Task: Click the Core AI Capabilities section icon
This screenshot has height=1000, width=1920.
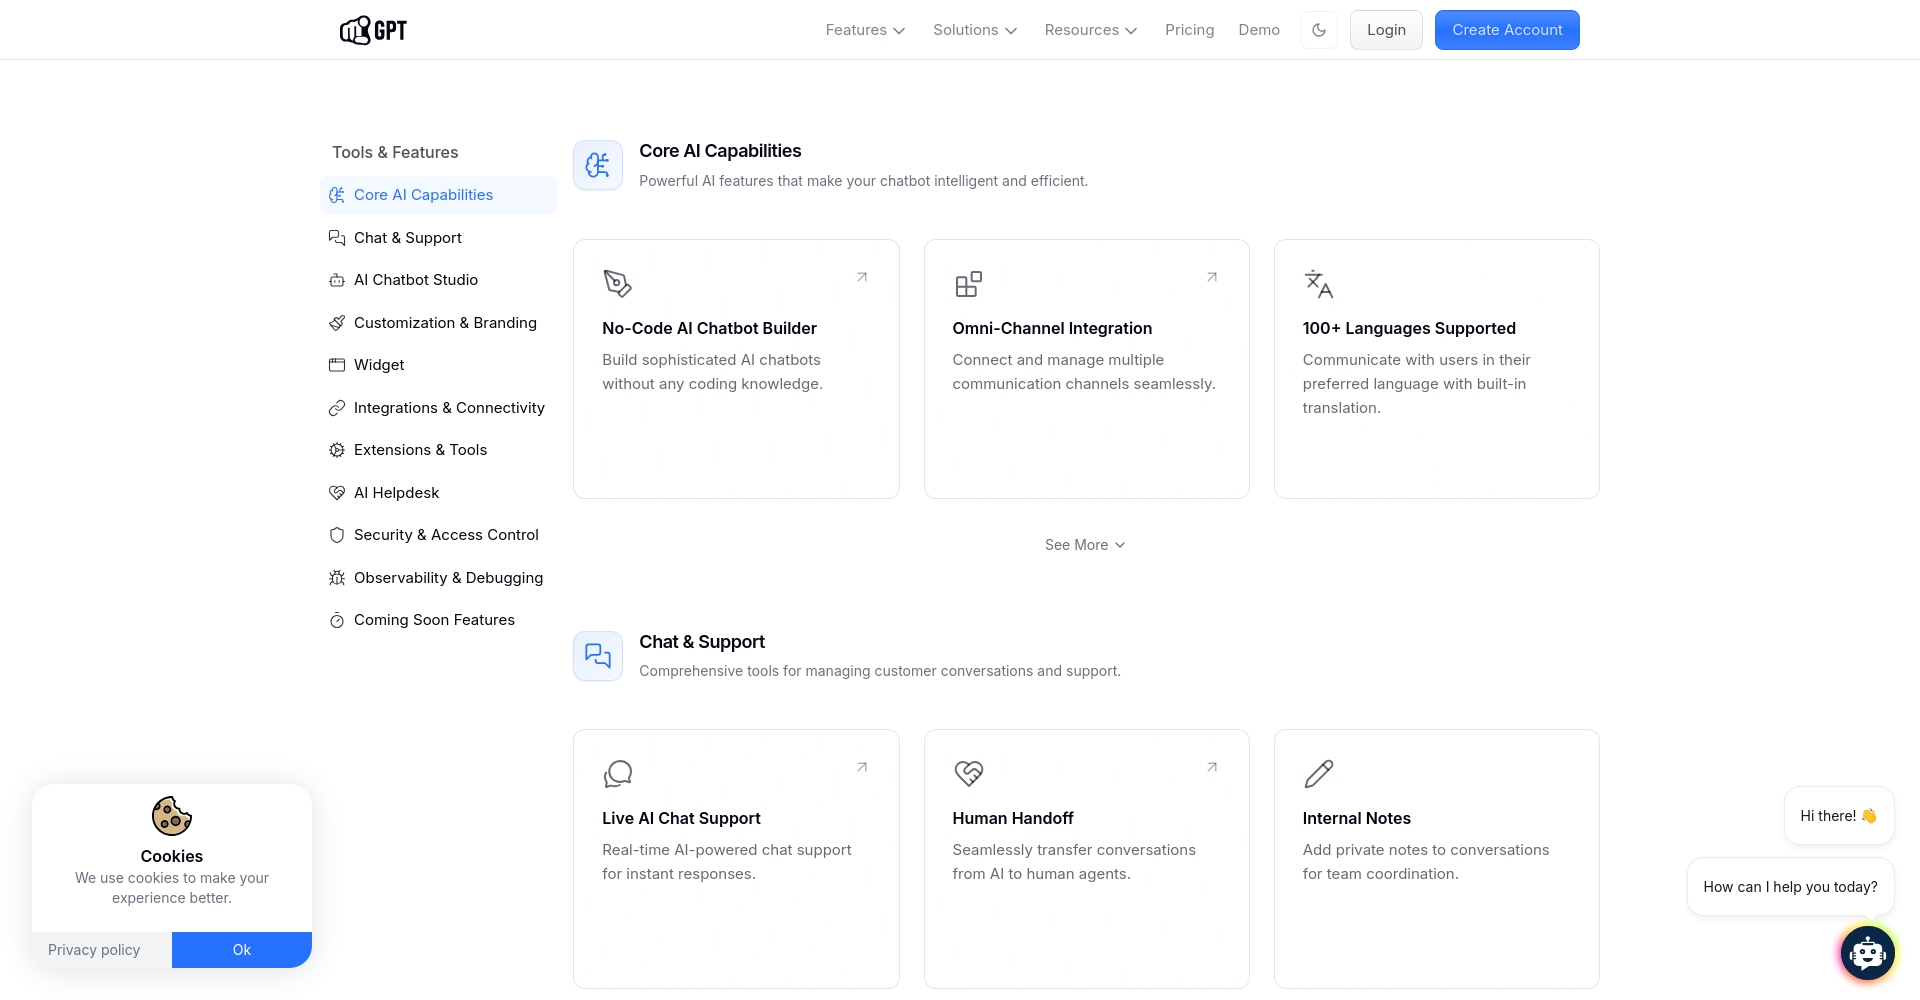Action: [x=598, y=165]
